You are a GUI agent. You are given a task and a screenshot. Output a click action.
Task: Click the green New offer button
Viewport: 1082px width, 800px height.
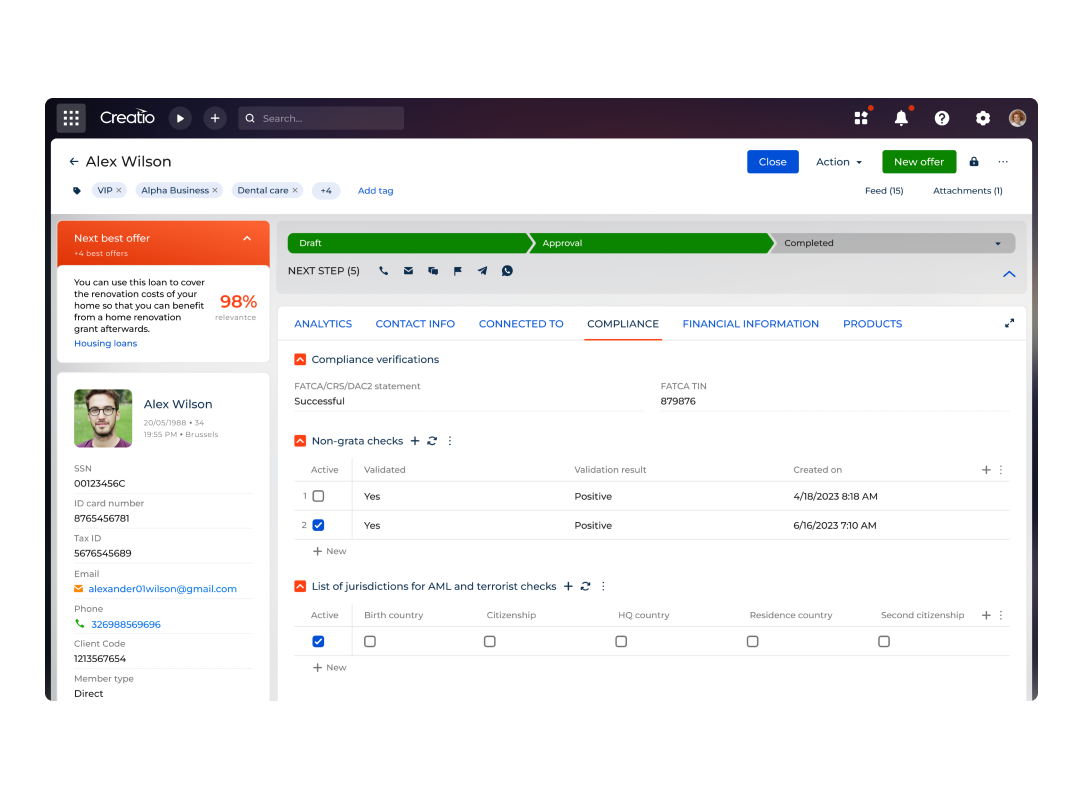point(918,162)
